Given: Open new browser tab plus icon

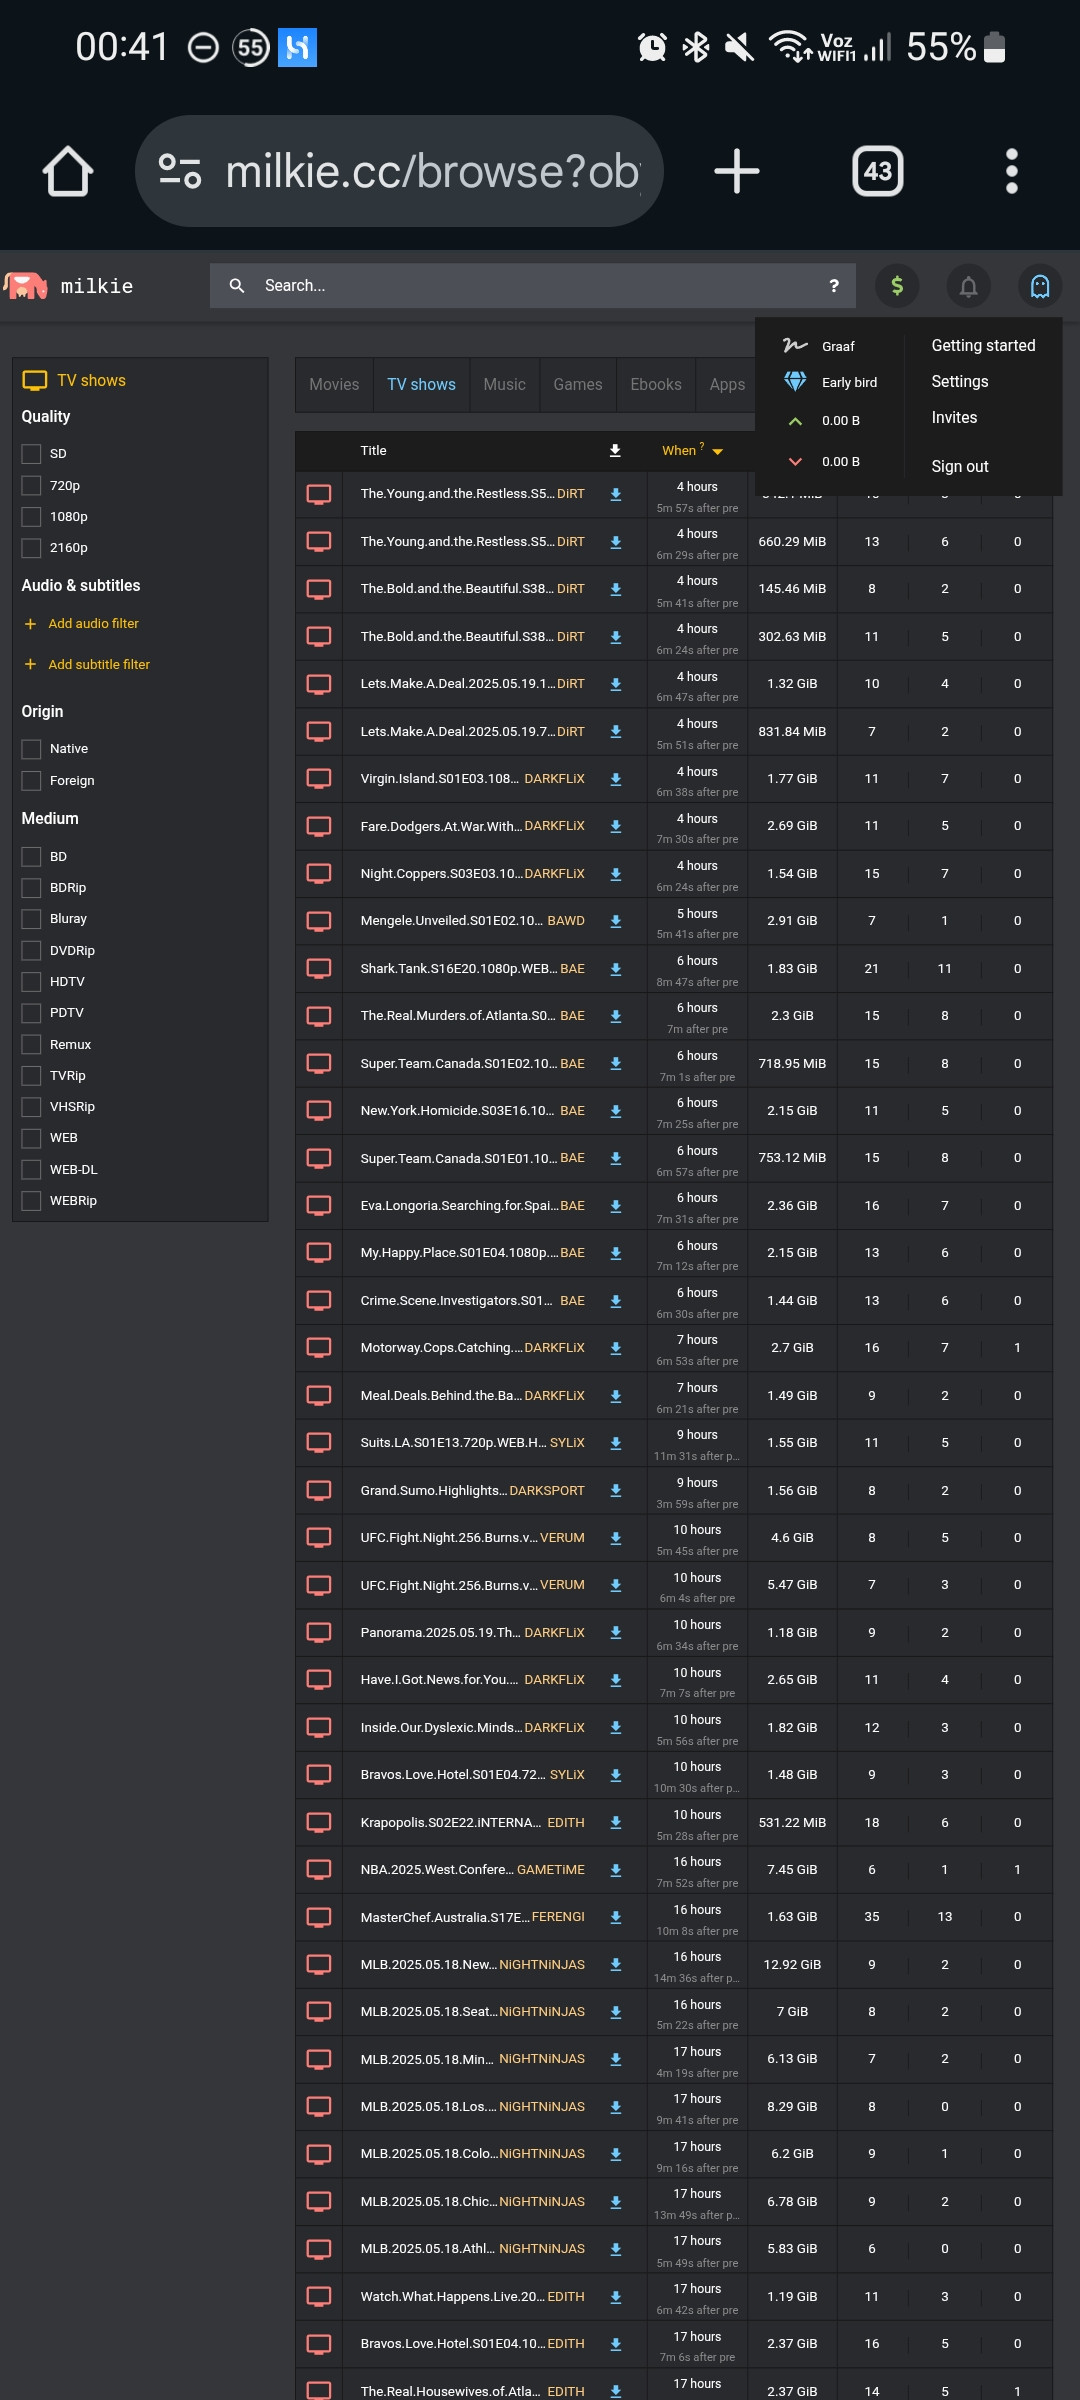Looking at the screenshot, I should 737,171.
